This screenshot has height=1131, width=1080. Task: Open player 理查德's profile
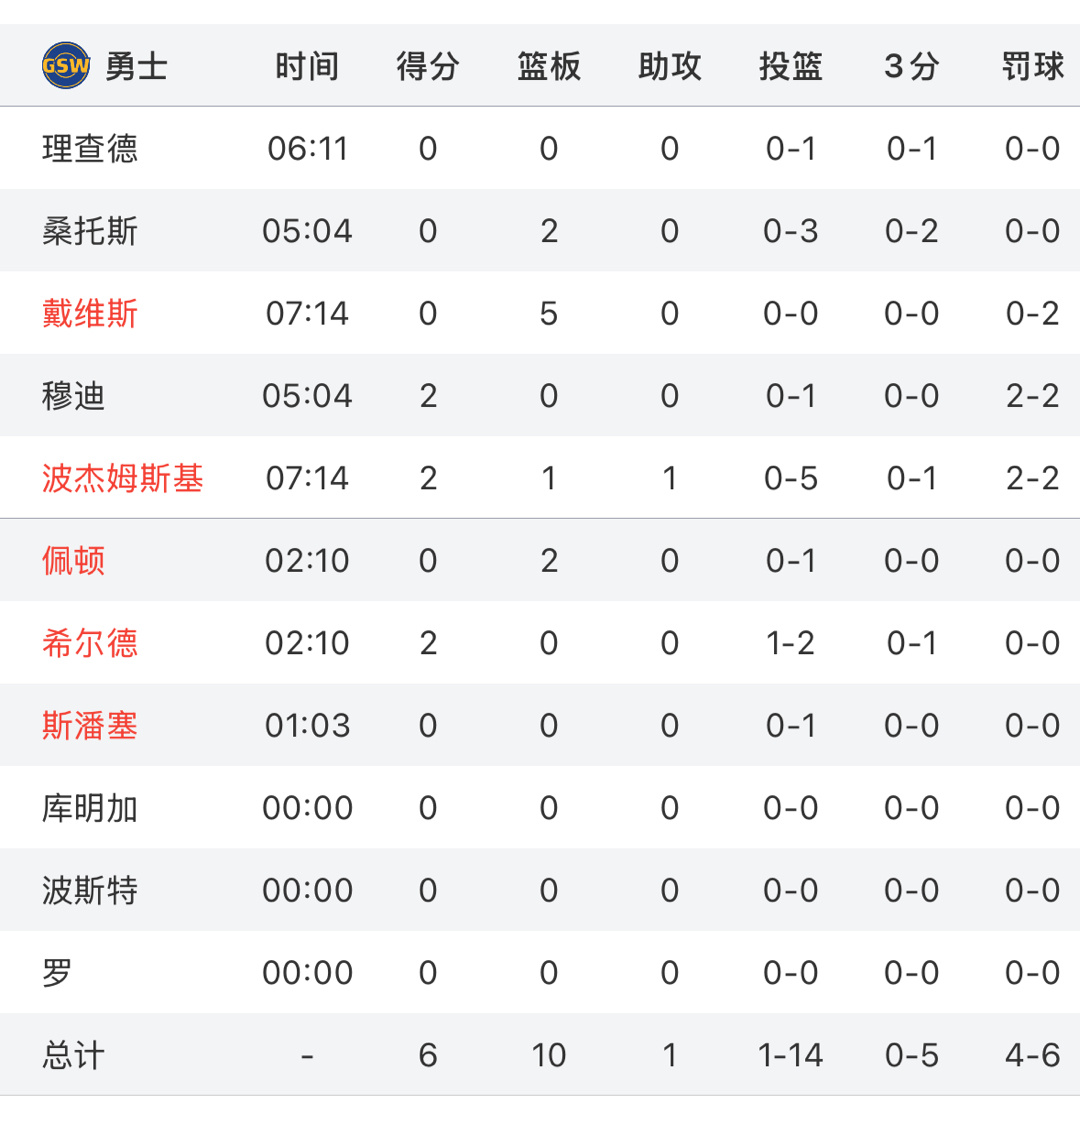(x=90, y=149)
